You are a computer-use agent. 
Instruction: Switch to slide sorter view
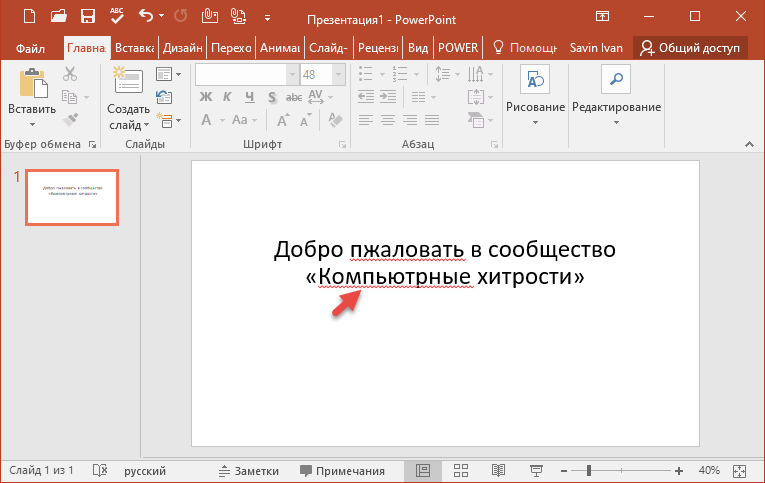tap(461, 470)
